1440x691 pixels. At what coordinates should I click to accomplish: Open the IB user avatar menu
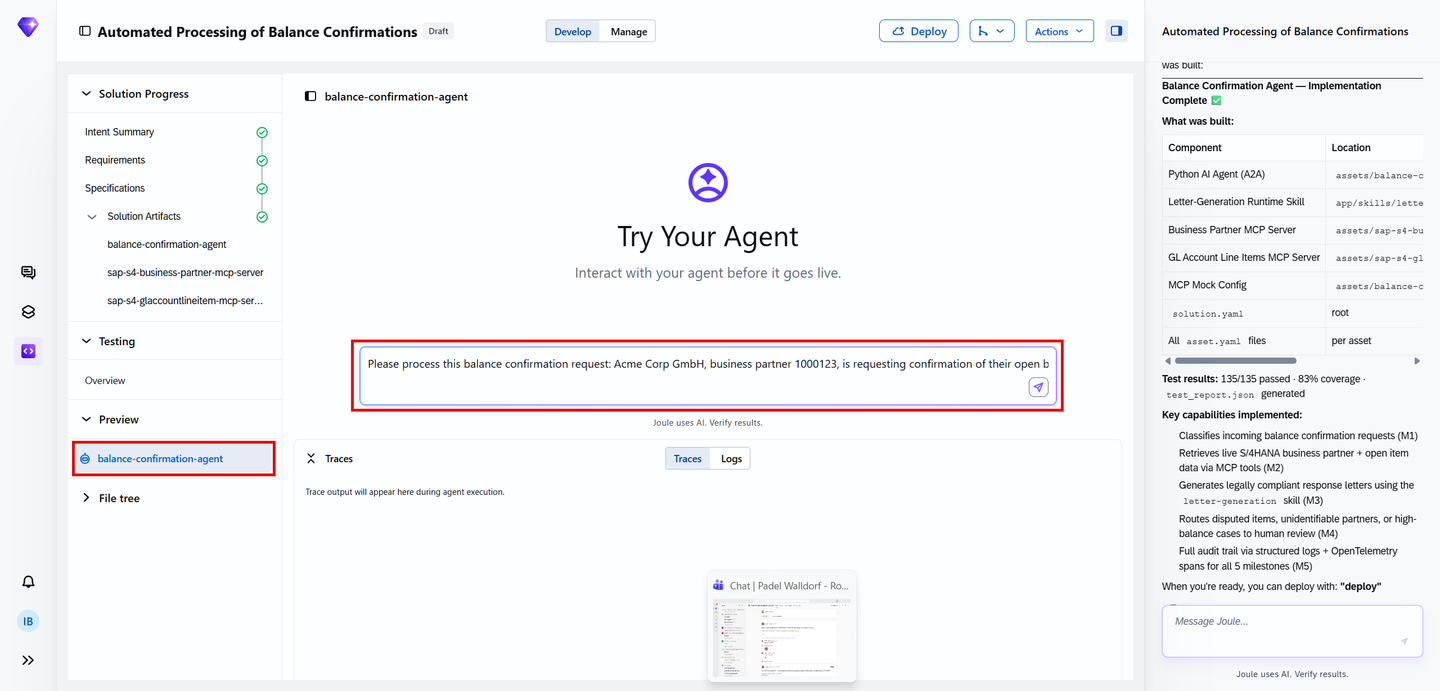coord(28,621)
